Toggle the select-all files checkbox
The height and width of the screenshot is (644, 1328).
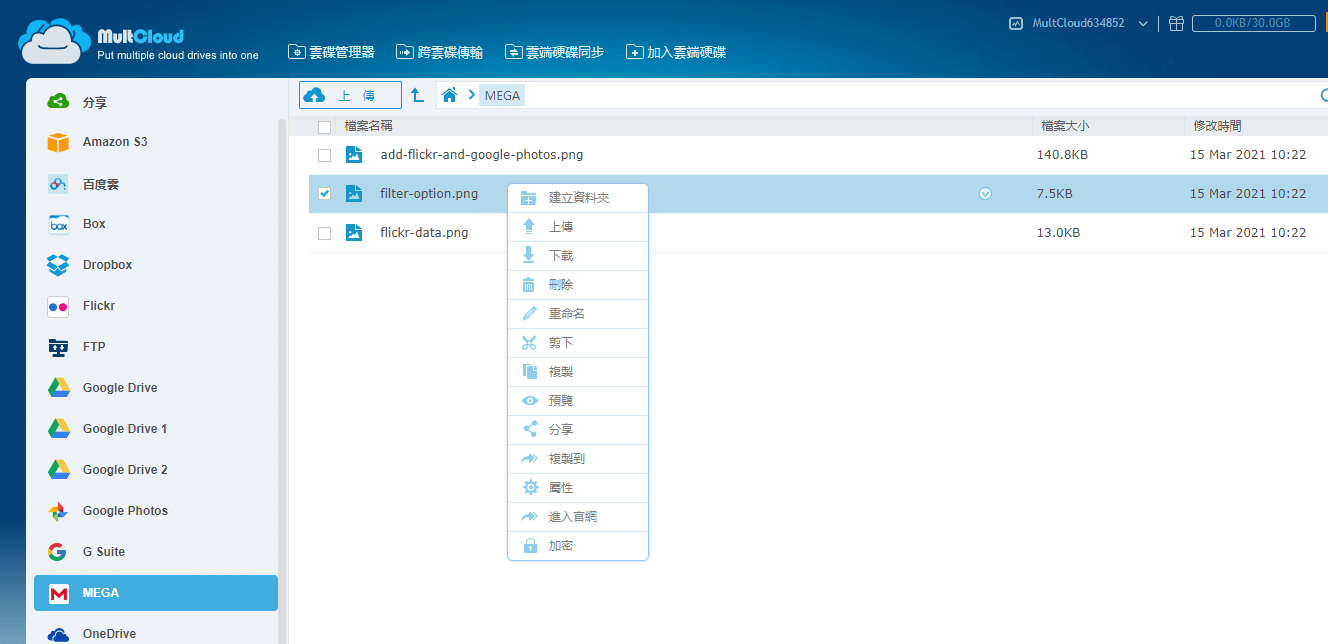(x=324, y=127)
